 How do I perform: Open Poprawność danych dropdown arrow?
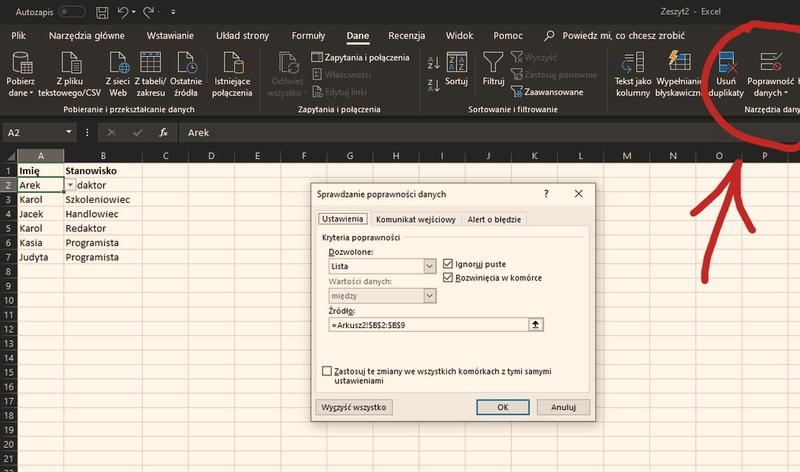786,93
